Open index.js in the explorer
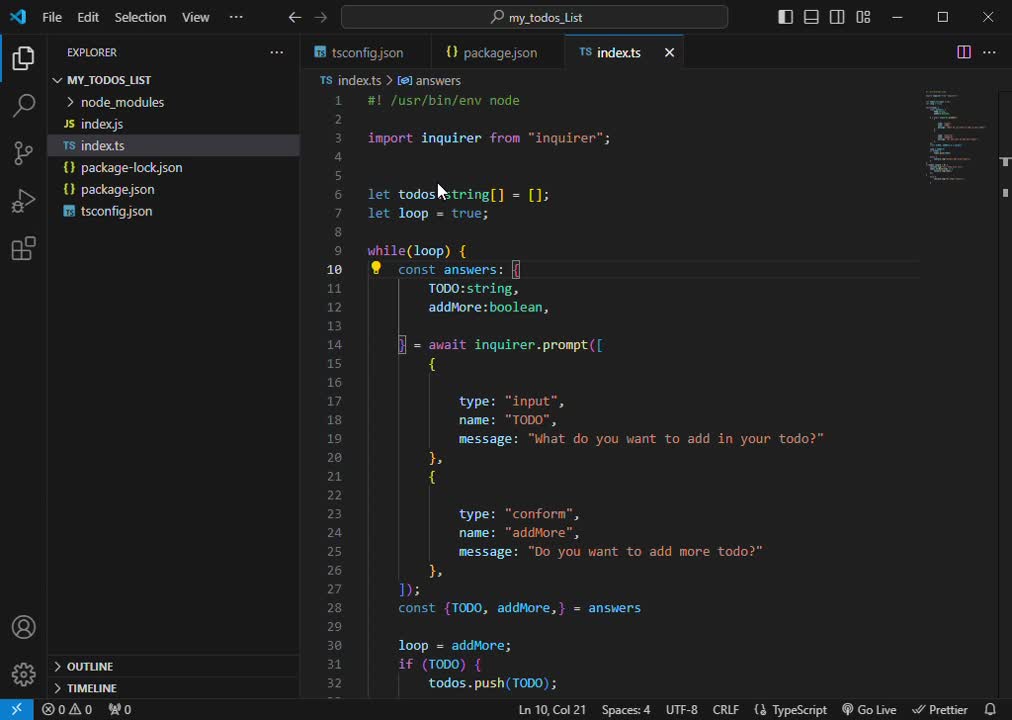Screen dimensions: 1012x720 pyautogui.click(x=174, y=124)
